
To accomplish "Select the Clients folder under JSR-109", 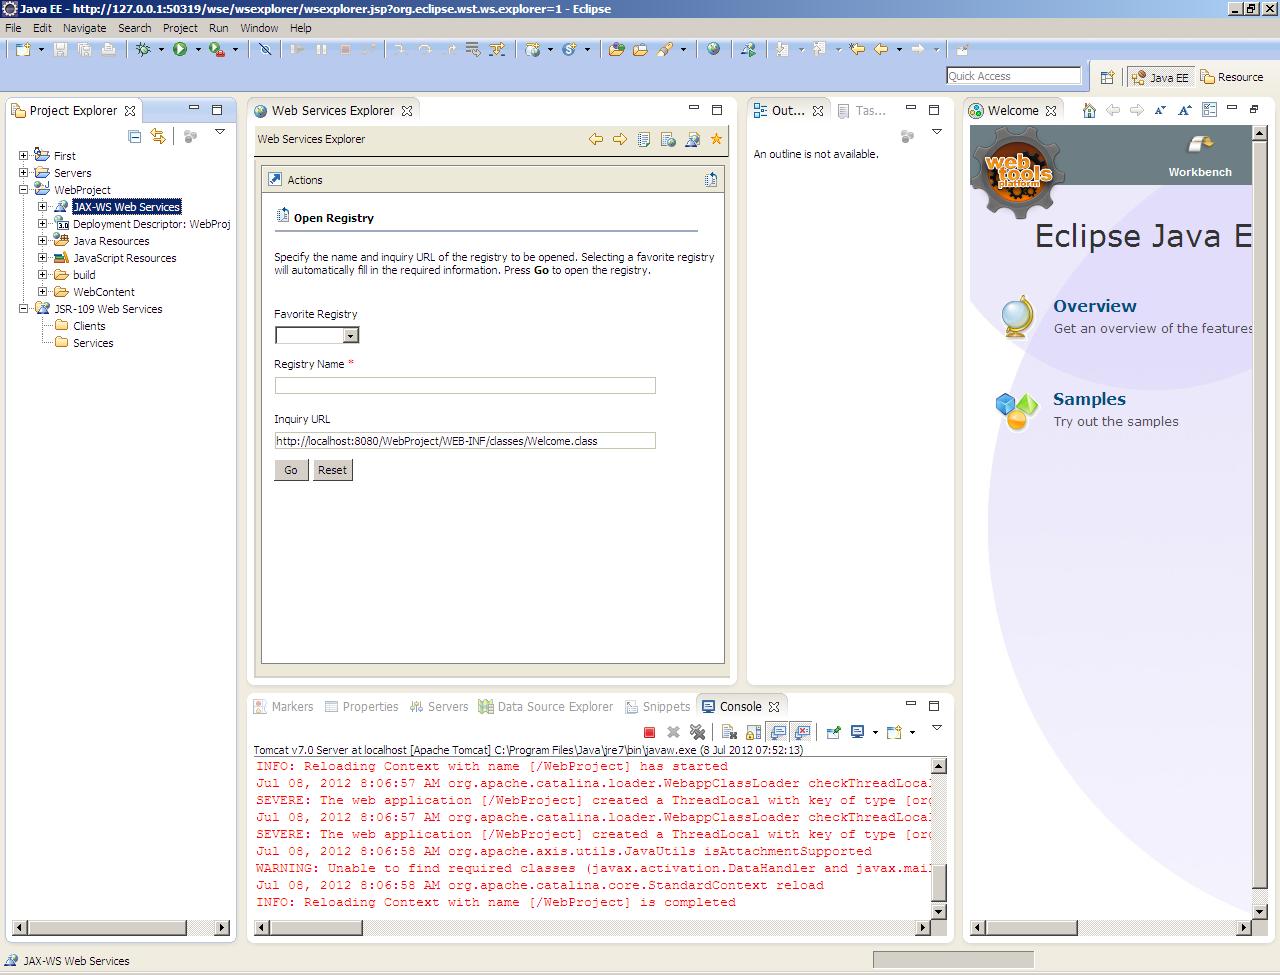I will click(80, 326).
